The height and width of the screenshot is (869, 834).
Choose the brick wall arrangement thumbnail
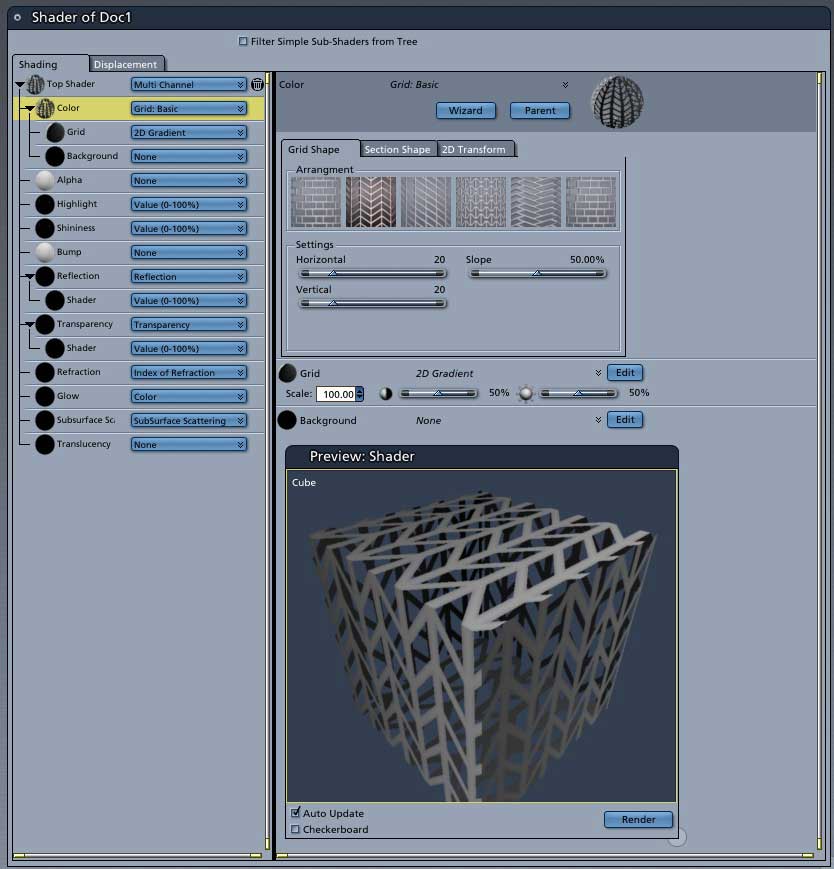tap(316, 202)
